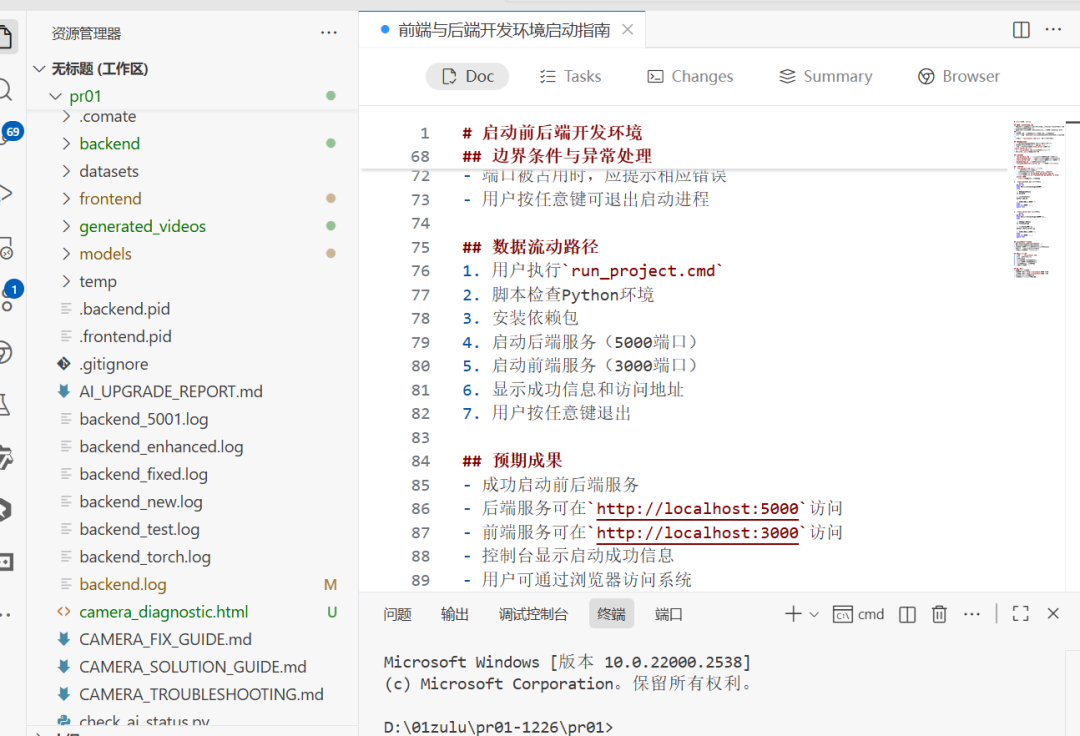Switch to the Tasks view
1080x736 pixels.
point(570,76)
